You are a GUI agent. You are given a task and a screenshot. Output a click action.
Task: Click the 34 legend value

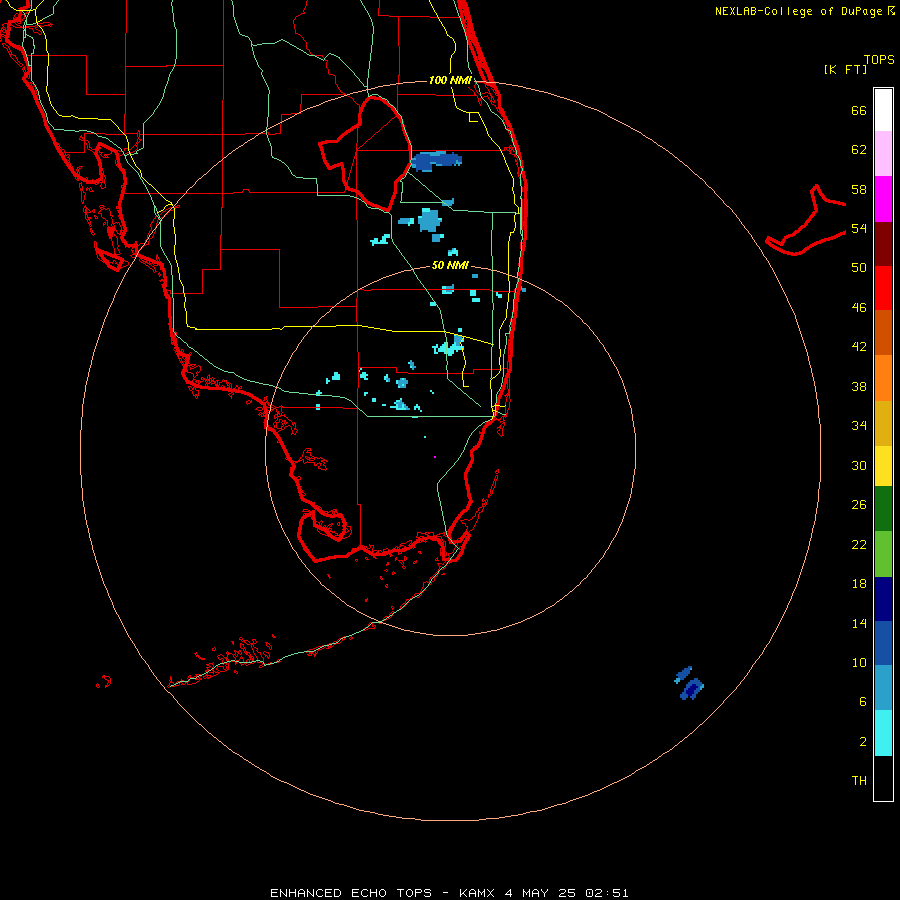[x=859, y=425]
